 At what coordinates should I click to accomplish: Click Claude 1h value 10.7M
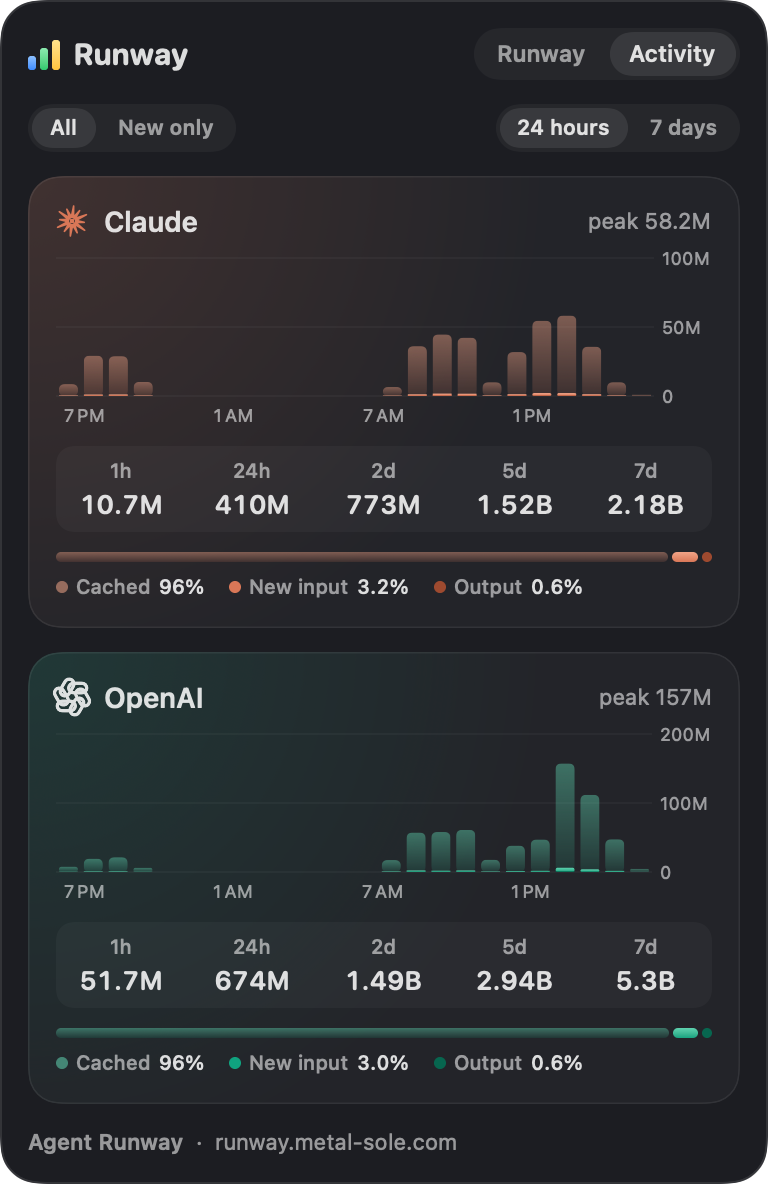point(121,504)
